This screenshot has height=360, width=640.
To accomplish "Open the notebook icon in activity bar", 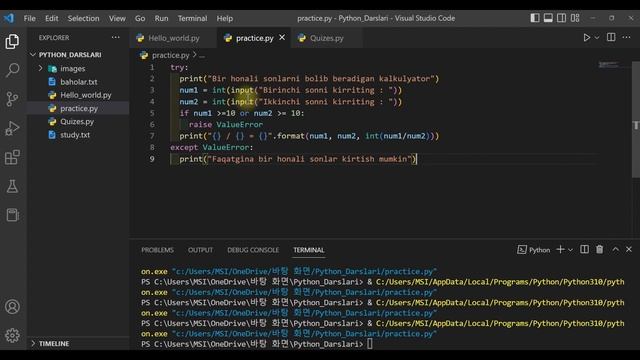I will pos(12,215).
